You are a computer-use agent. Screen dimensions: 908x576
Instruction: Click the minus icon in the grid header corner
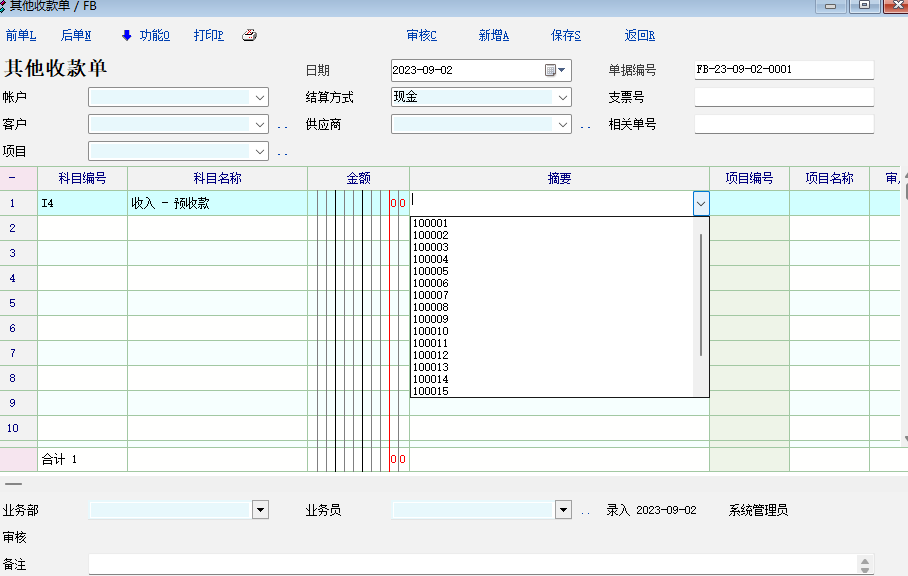click(13, 178)
